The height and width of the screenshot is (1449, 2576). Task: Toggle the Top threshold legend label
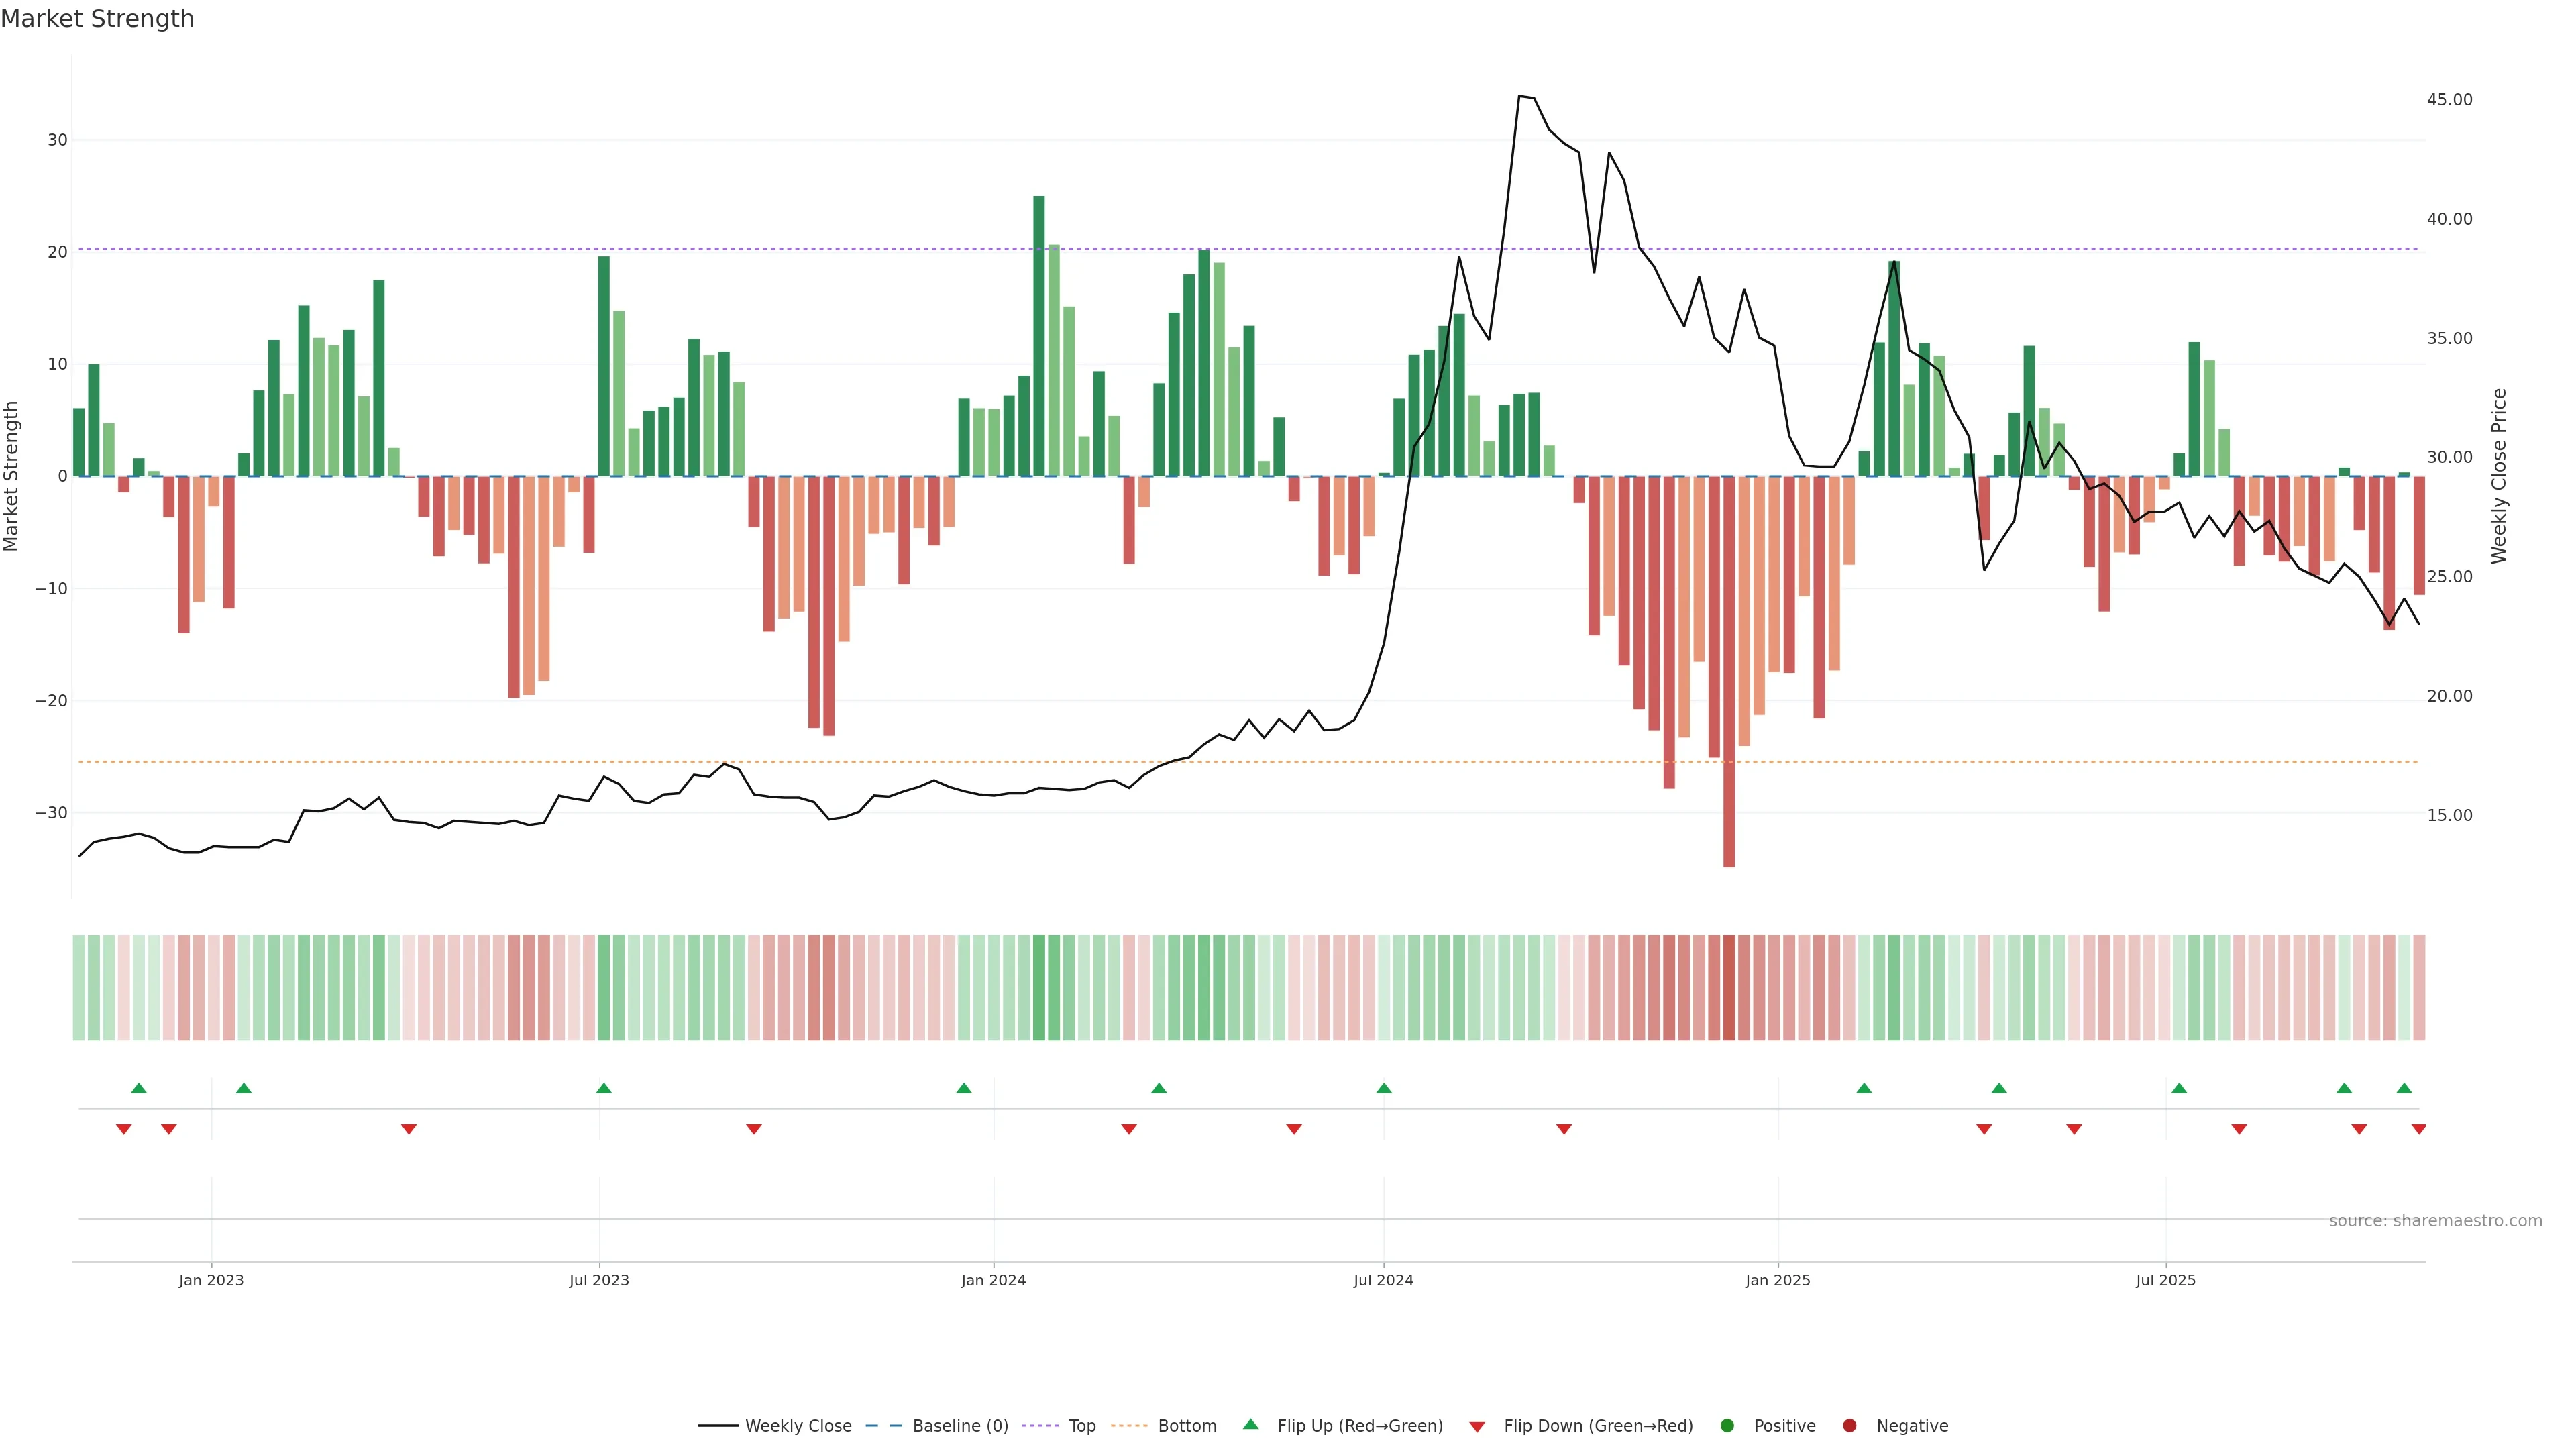coord(1082,1426)
